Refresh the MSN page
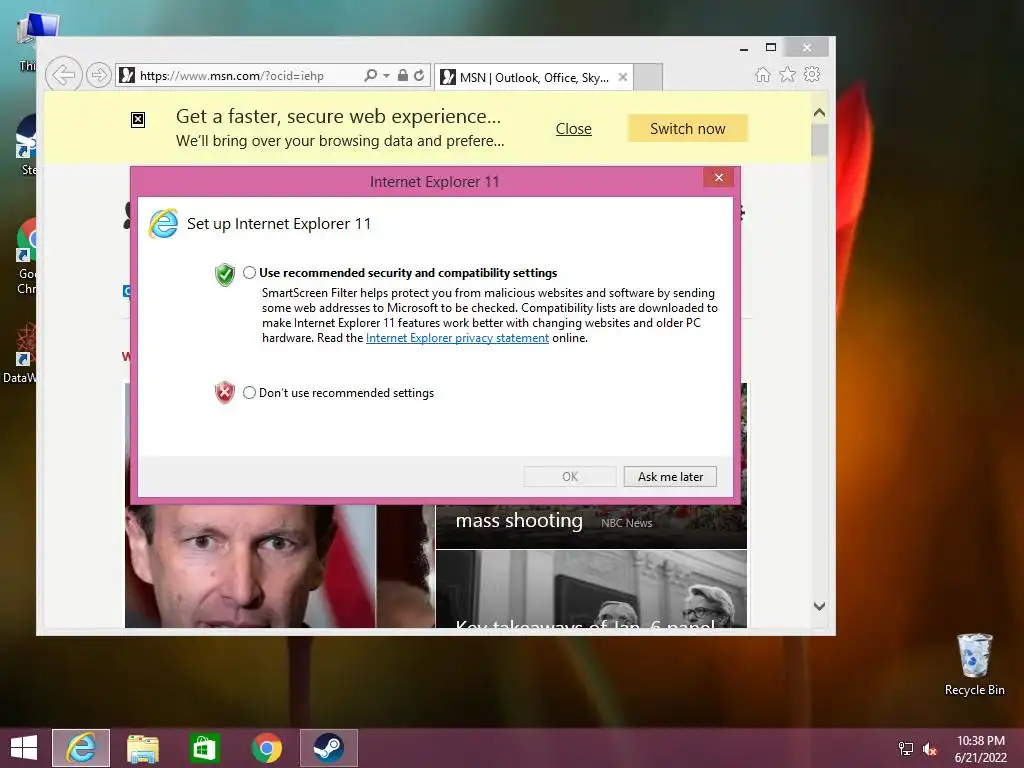Screen dimensions: 1024x768 pyautogui.click(x=419, y=75)
